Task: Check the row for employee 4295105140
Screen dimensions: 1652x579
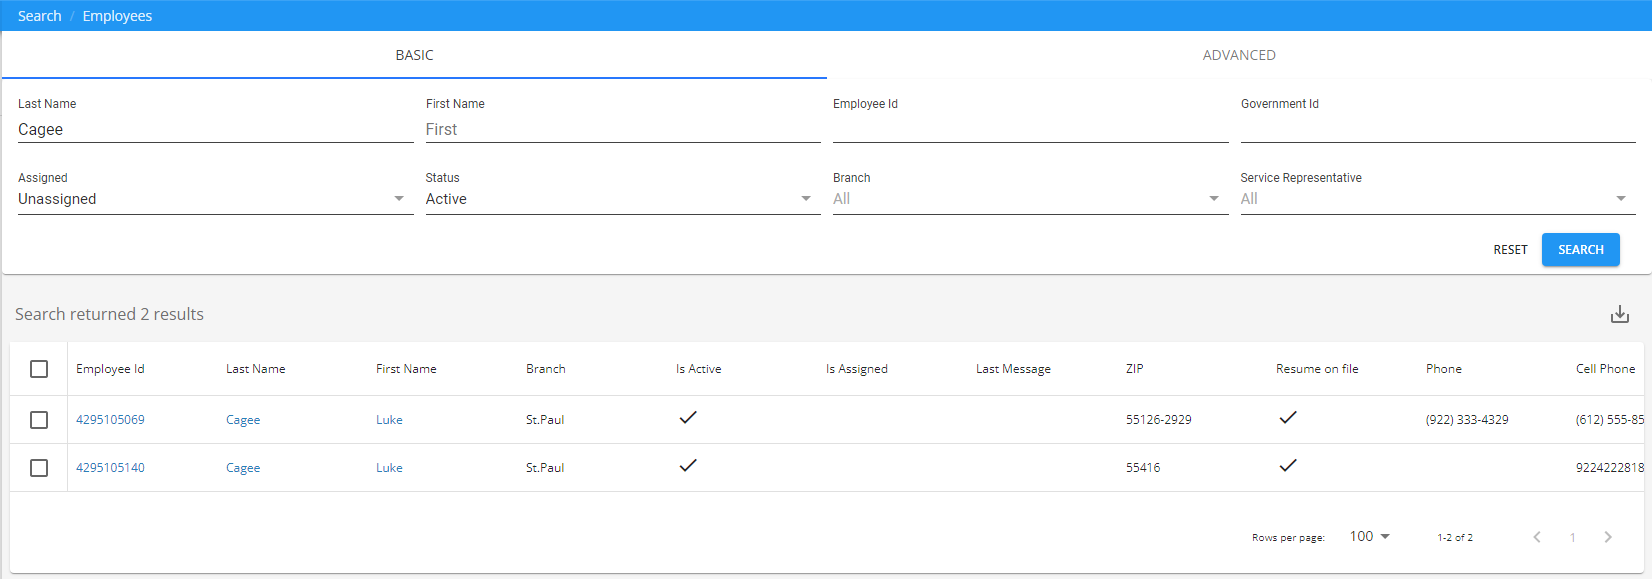Action: pyautogui.click(x=39, y=468)
